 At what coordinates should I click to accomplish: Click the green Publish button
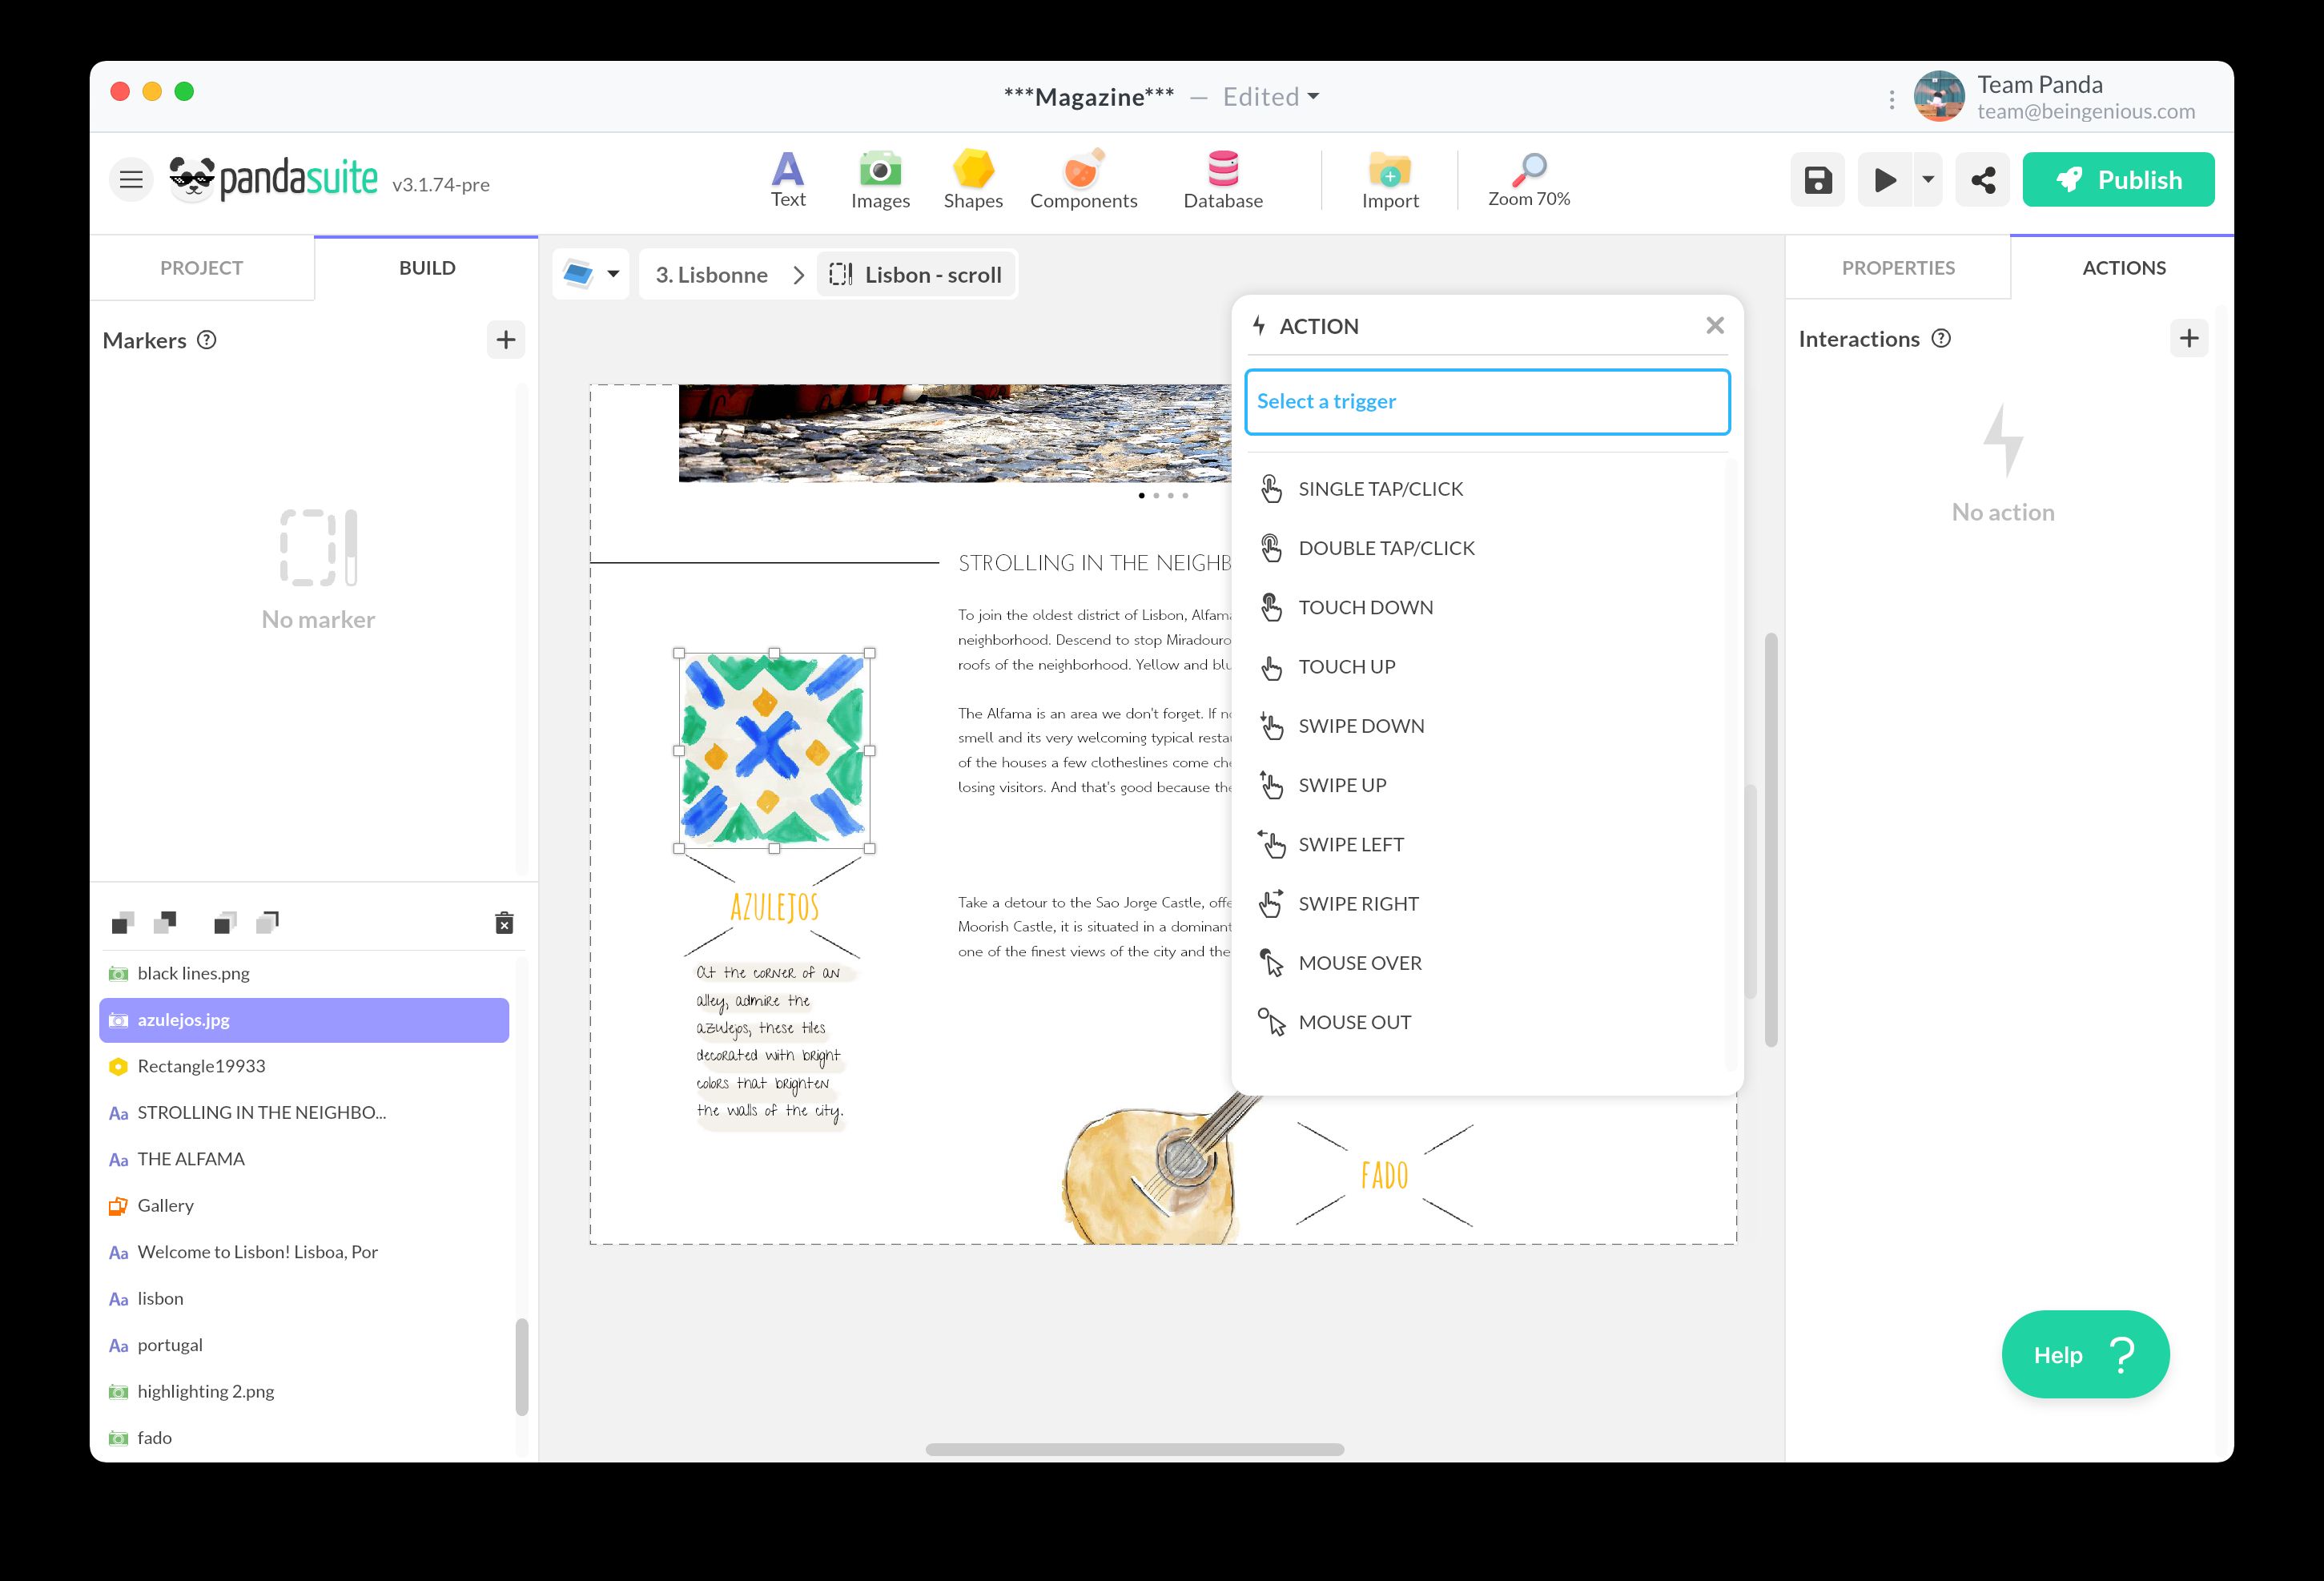2117,180
